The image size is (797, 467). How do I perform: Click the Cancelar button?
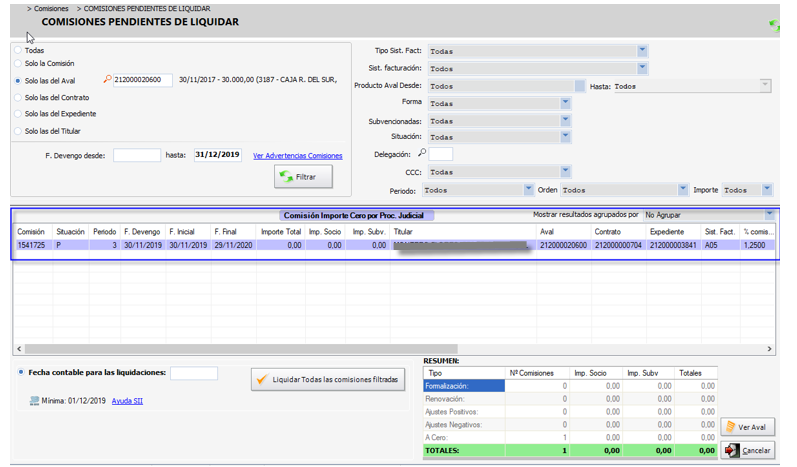(747, 450)
